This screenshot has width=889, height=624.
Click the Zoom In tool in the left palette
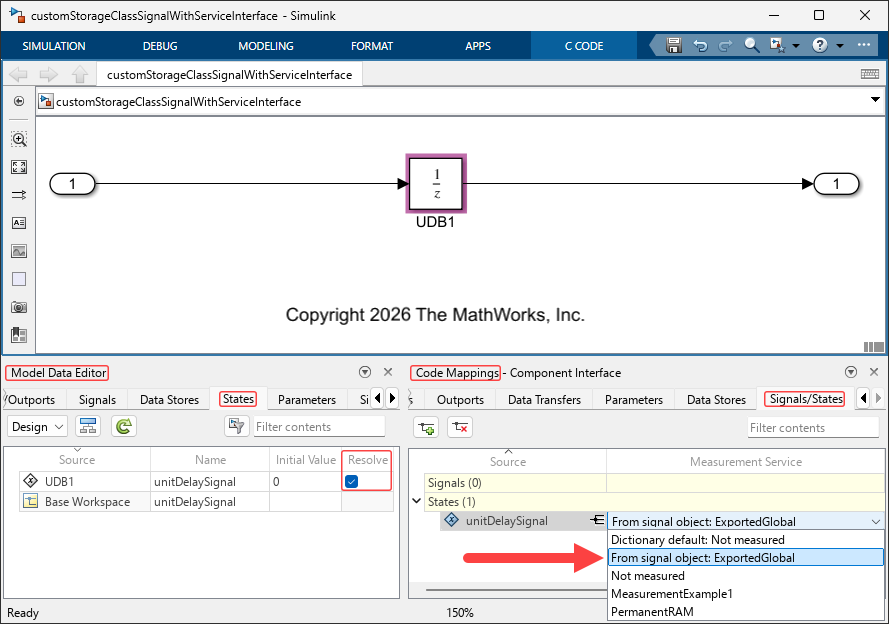(19, 139)
